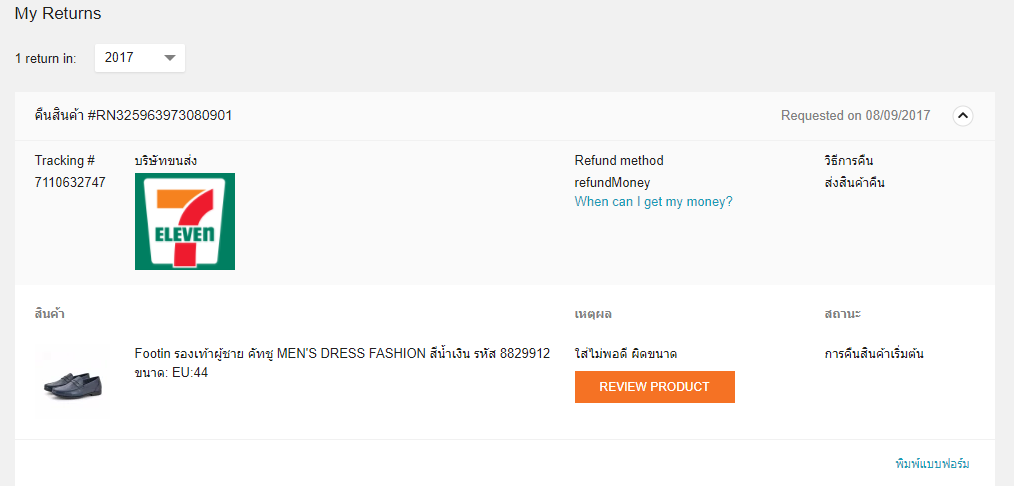Click the refundMoney refund method value

(612, 182)
